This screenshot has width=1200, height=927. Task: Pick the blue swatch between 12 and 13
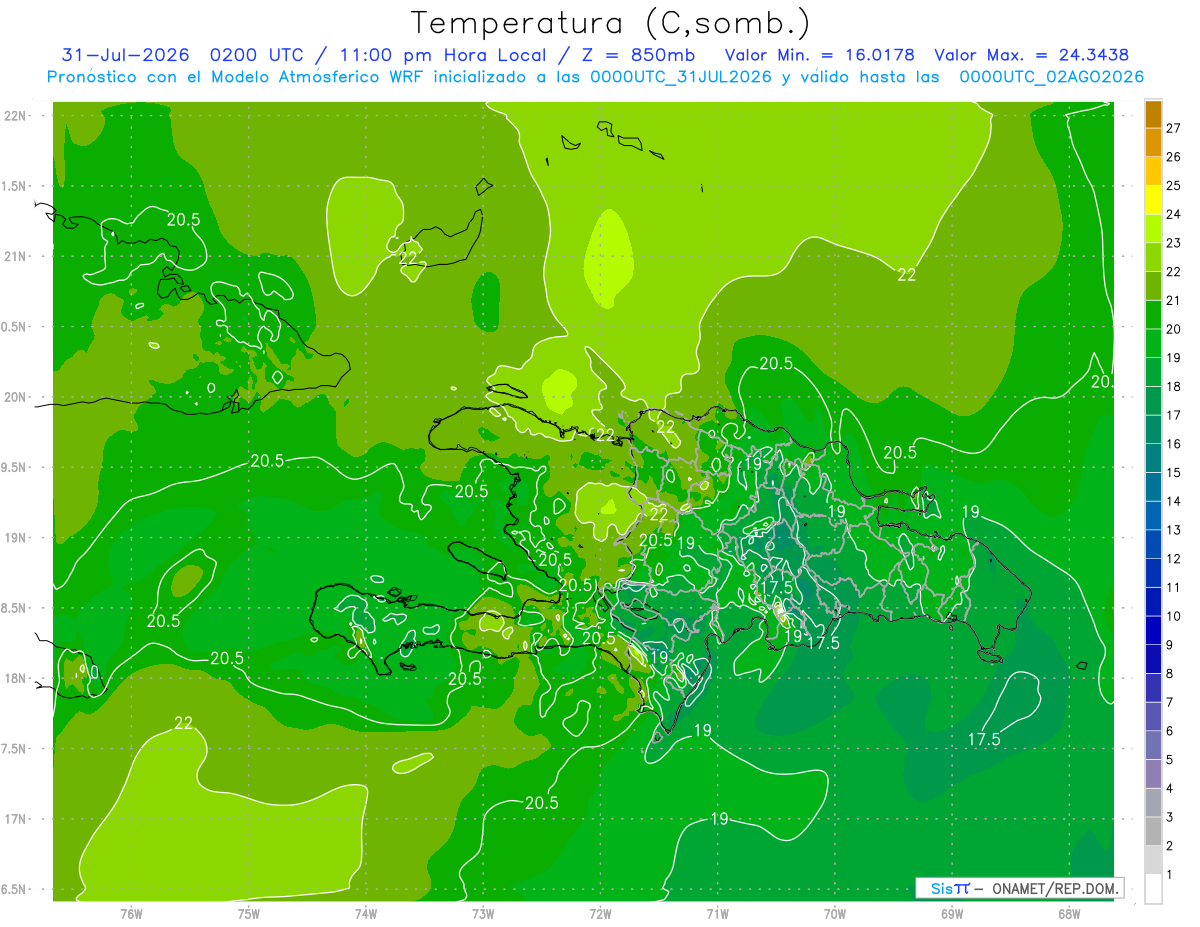coord(1153,545)
